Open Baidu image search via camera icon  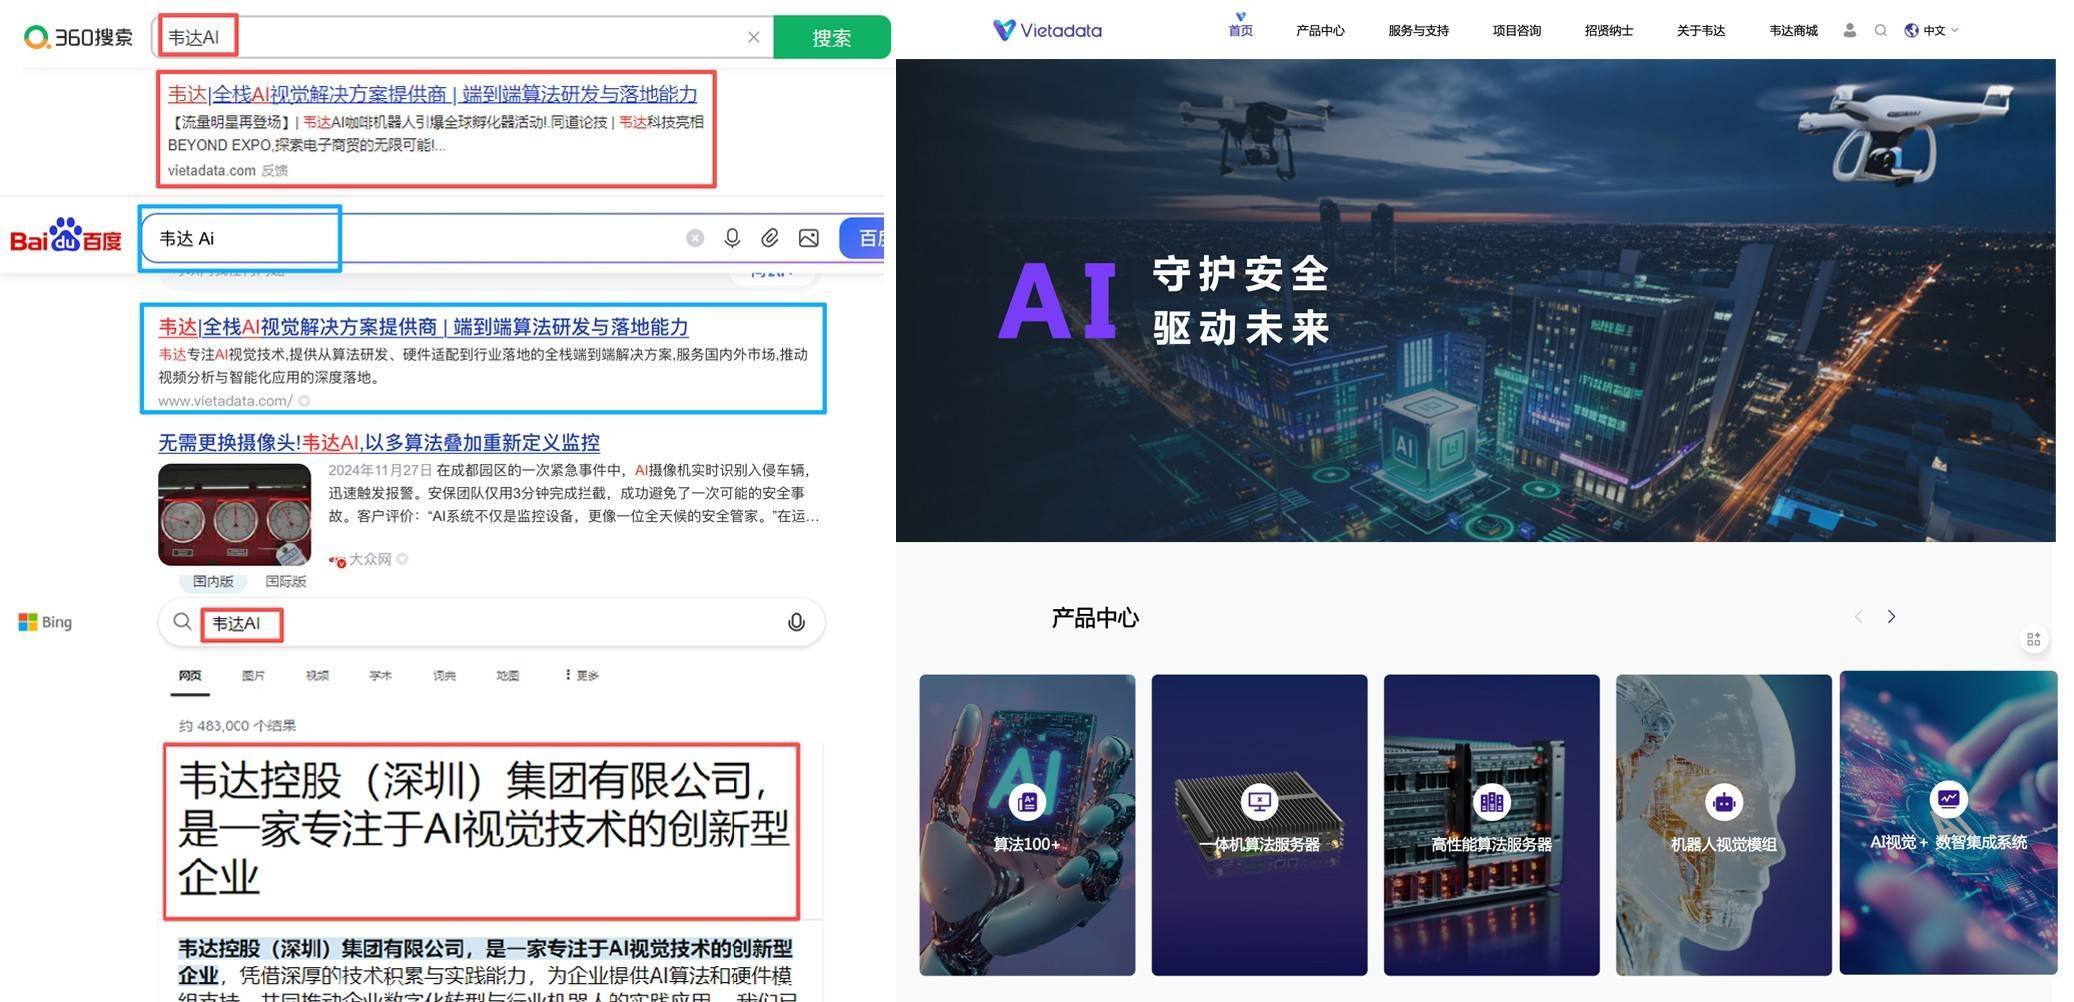[x=808, y=237]
